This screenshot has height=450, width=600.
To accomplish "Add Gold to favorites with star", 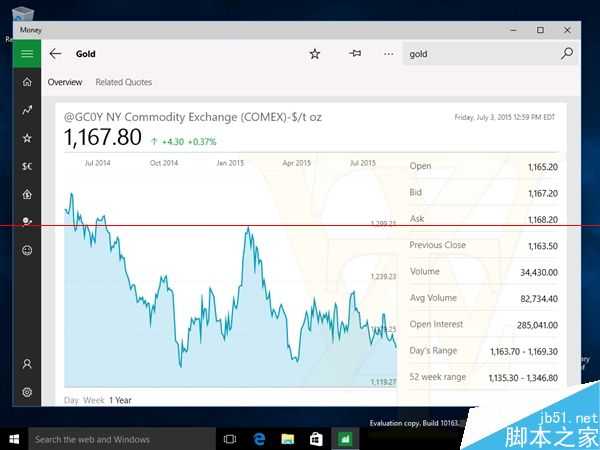I will 315,54.
